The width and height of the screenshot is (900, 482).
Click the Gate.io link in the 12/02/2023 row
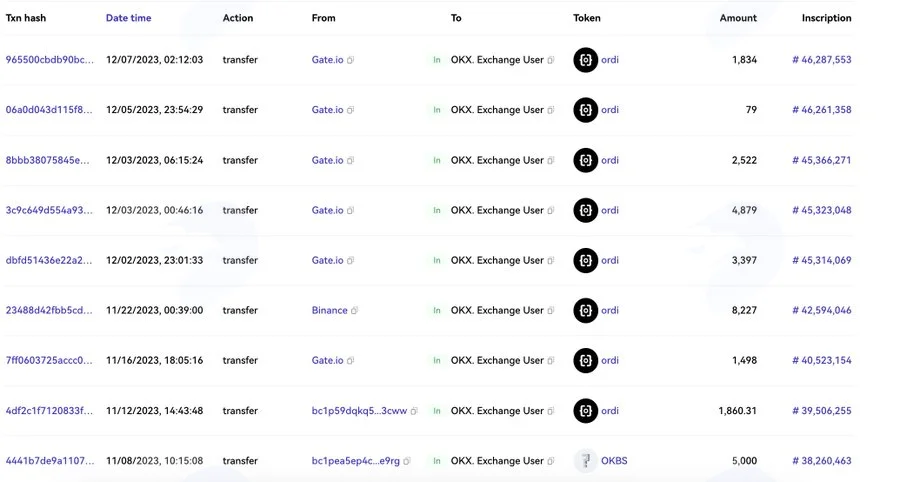328,261
